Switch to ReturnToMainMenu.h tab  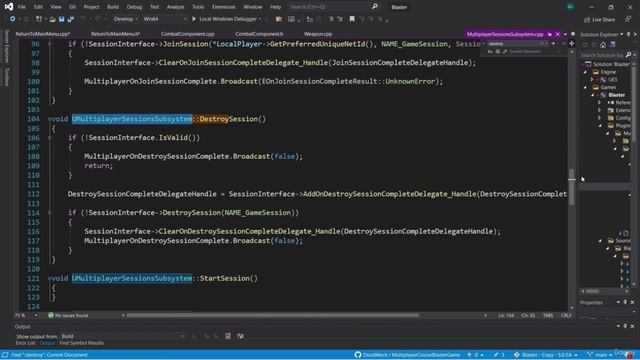pyautogui.click(x=115, y=34)
